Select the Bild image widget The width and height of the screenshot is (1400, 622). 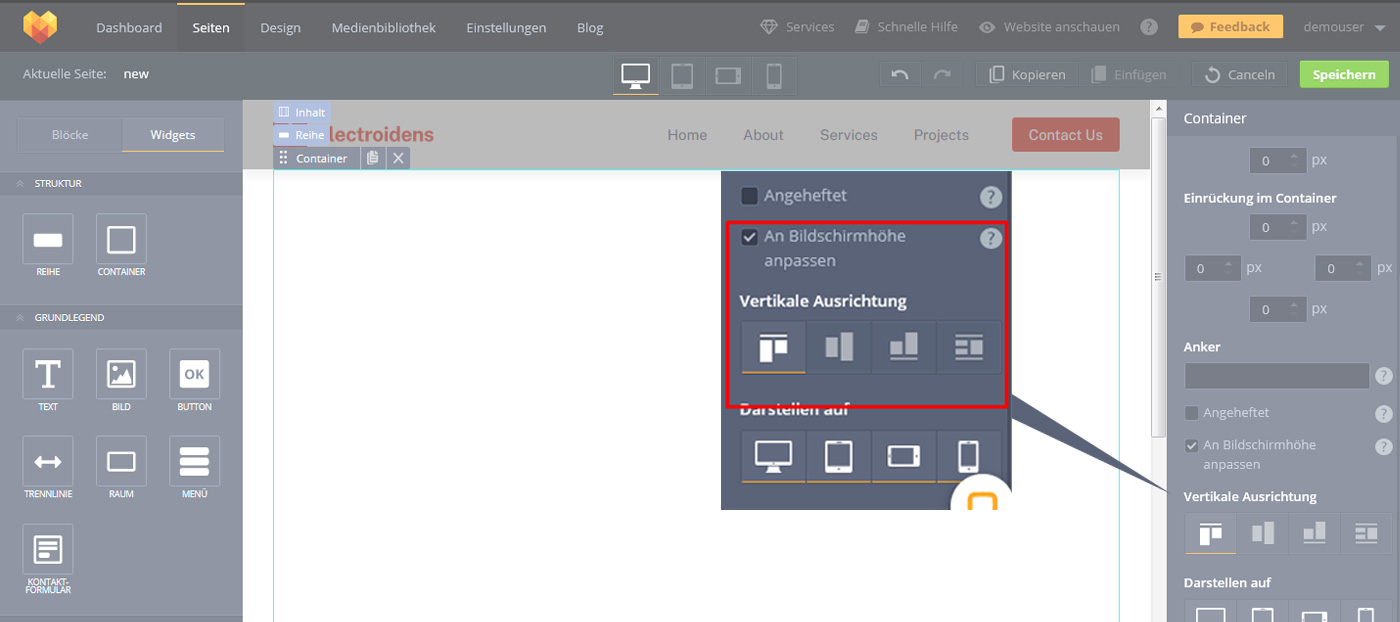click(121, 375)
